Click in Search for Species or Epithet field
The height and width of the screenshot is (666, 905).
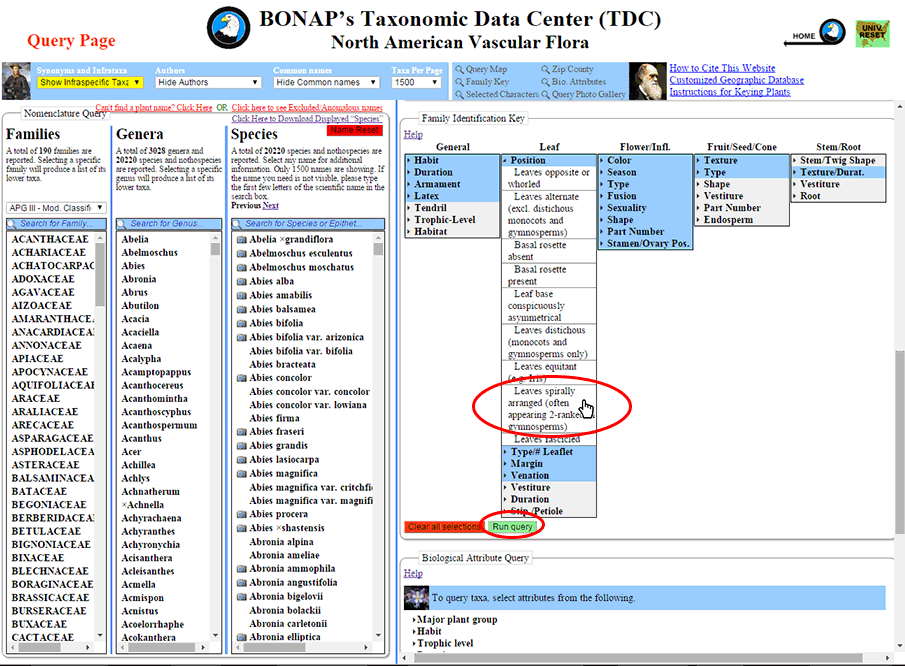[x=308, y=224]
